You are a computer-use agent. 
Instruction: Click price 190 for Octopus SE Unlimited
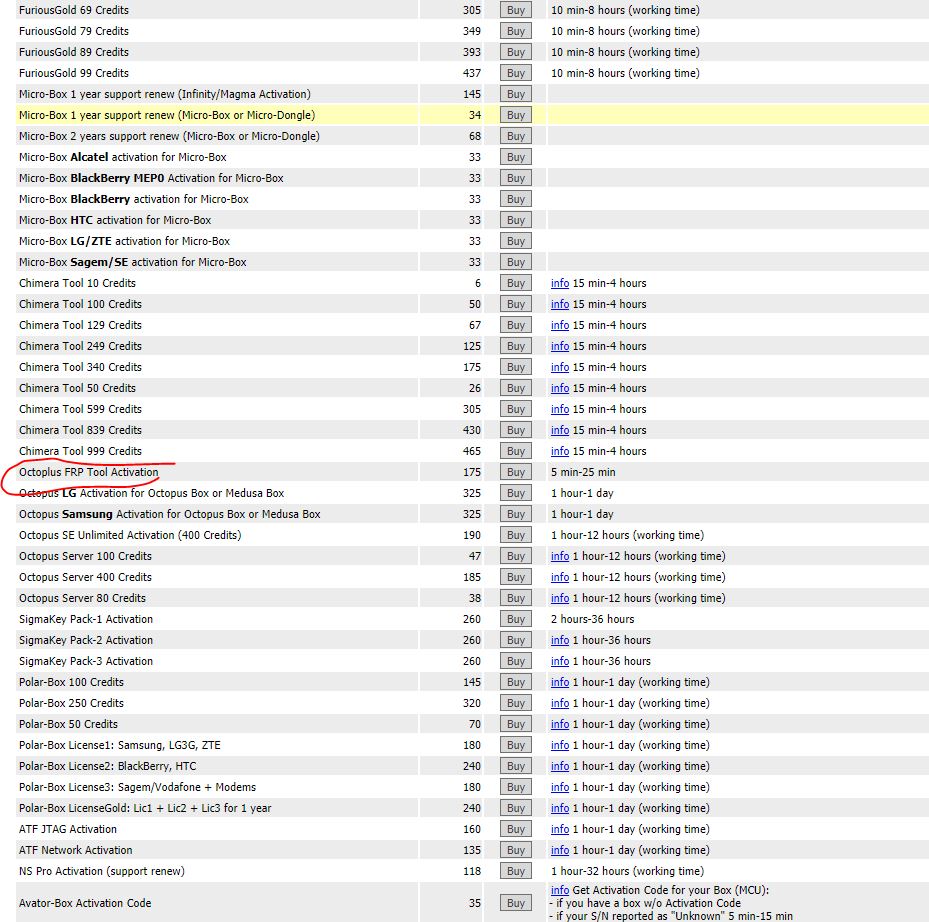[472, 536]
